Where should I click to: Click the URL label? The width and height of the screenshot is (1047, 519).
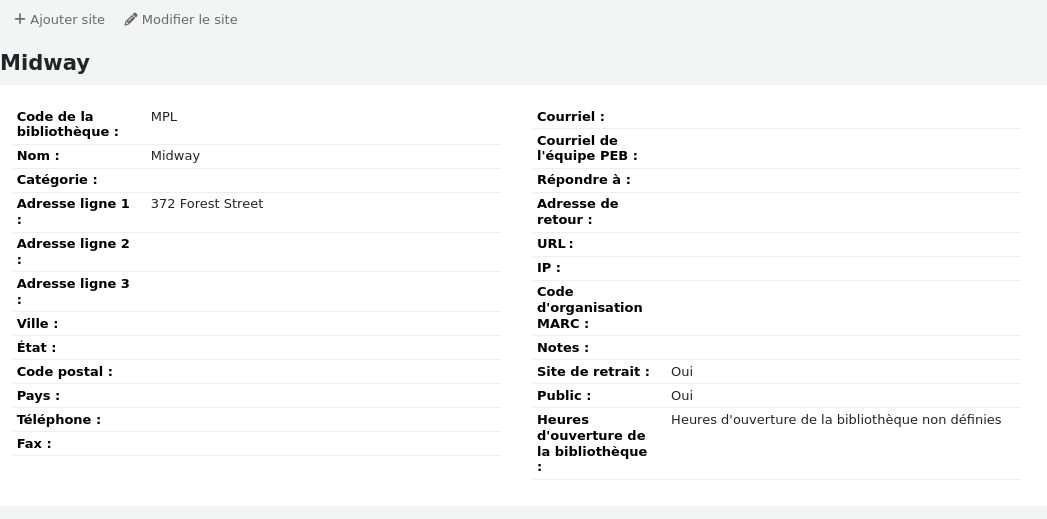click(555, 244)
